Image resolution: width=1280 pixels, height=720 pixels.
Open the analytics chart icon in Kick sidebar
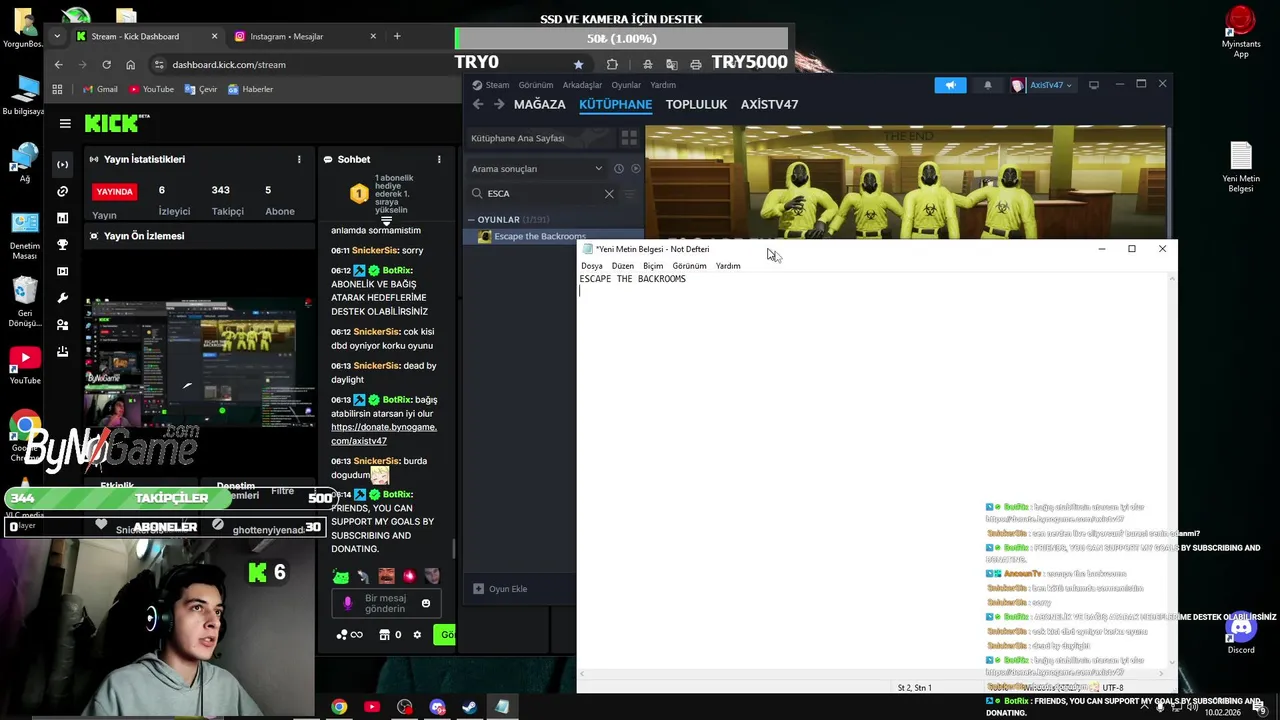pos(63,218)
